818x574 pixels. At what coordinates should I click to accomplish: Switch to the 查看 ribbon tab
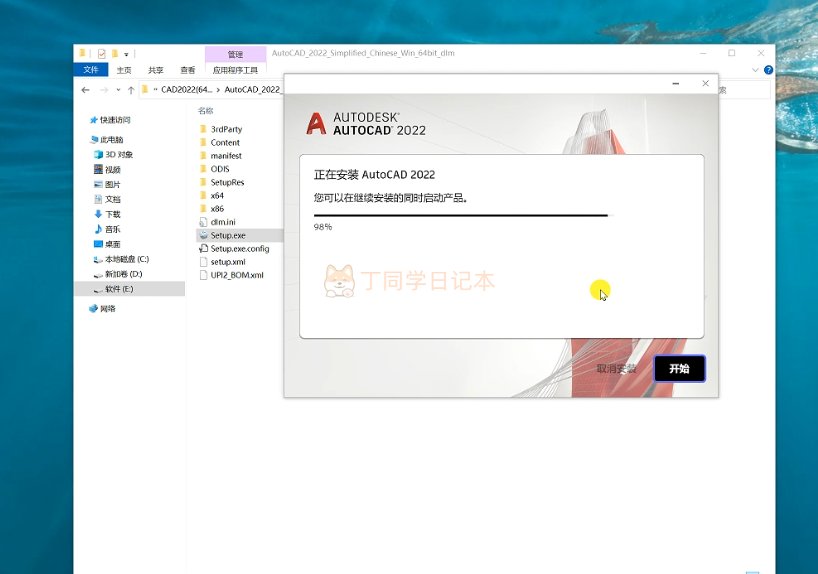(x=187, y=70)
